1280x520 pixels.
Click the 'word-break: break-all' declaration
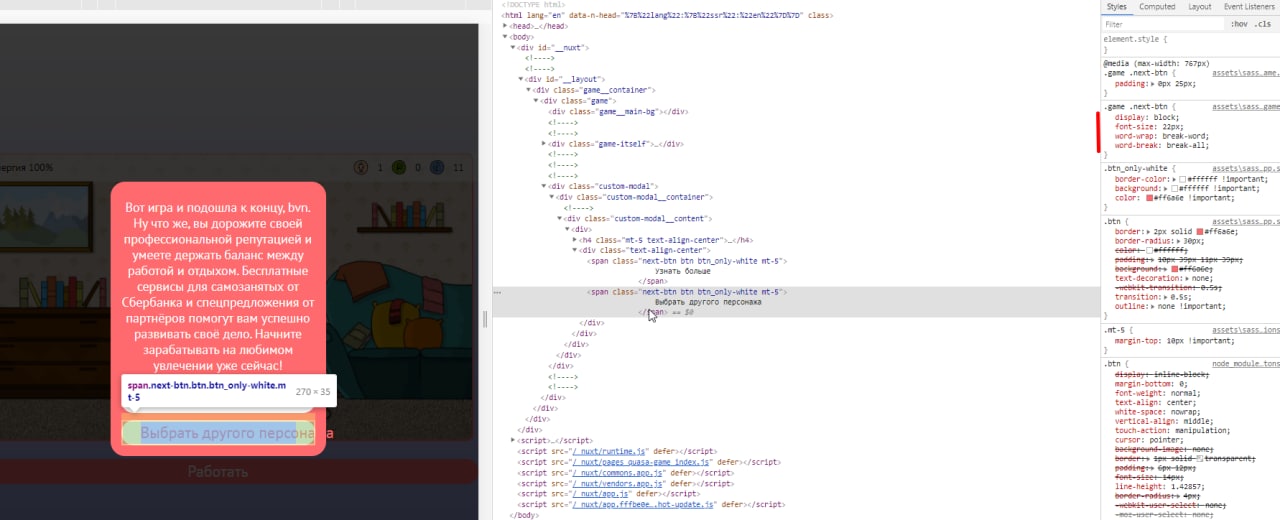point(1161,146)
